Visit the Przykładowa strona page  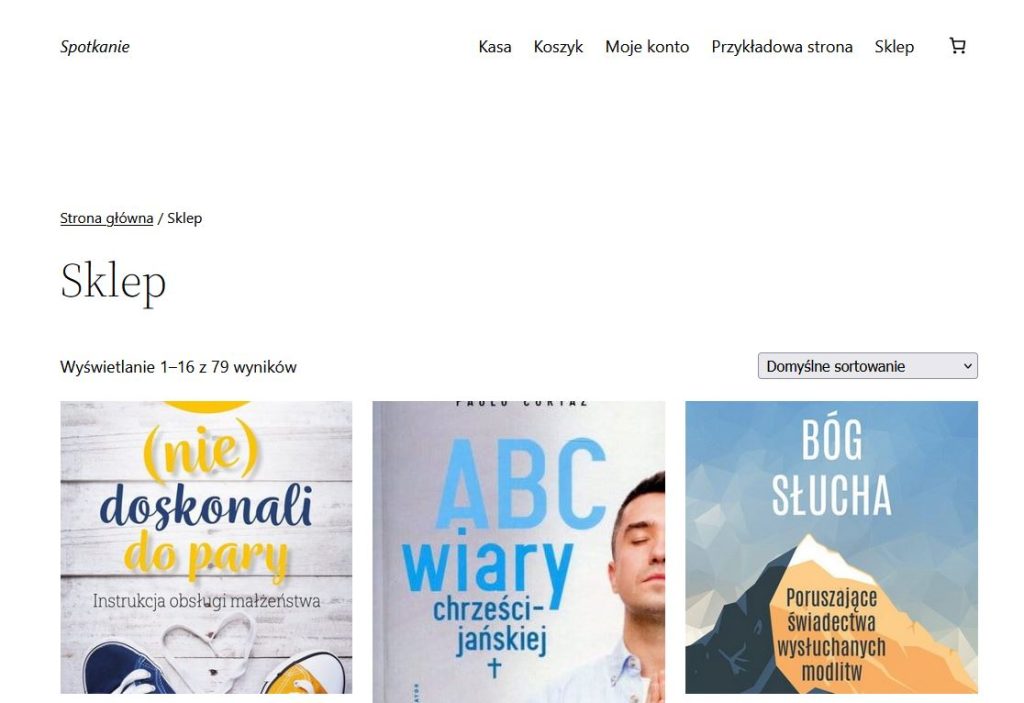pos(782,47)
